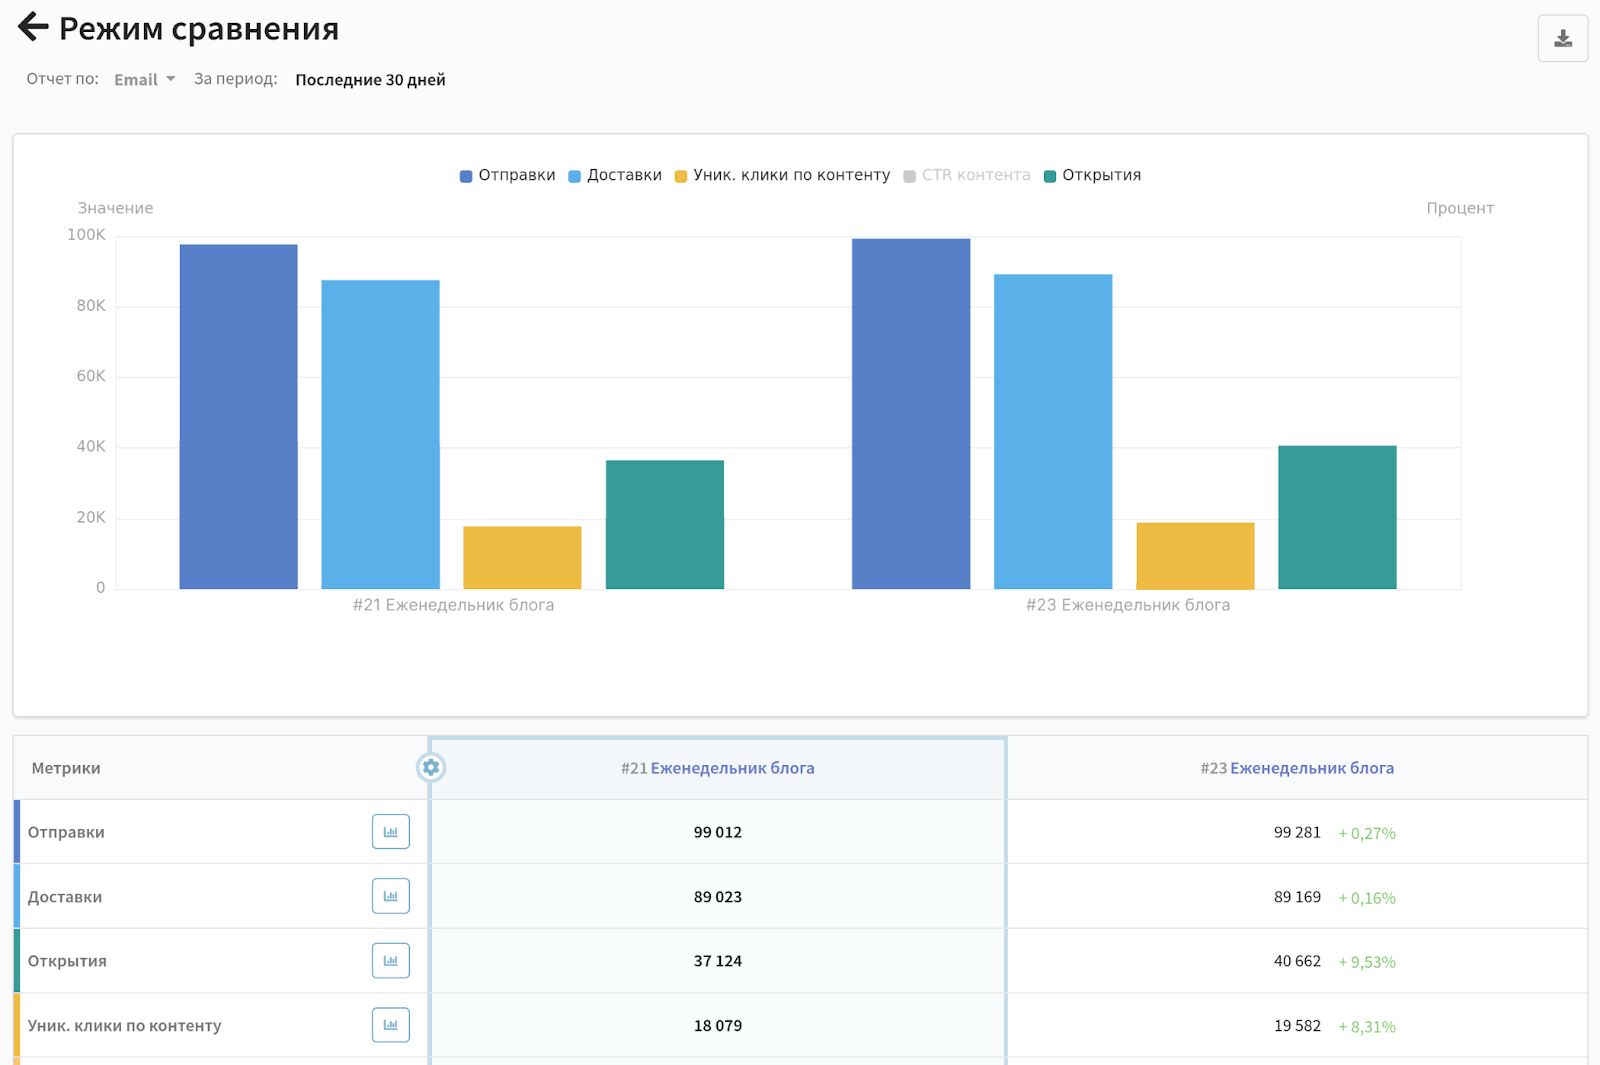Download the comparison report
This screenshot has height=1065, width=1600.
1563,39
